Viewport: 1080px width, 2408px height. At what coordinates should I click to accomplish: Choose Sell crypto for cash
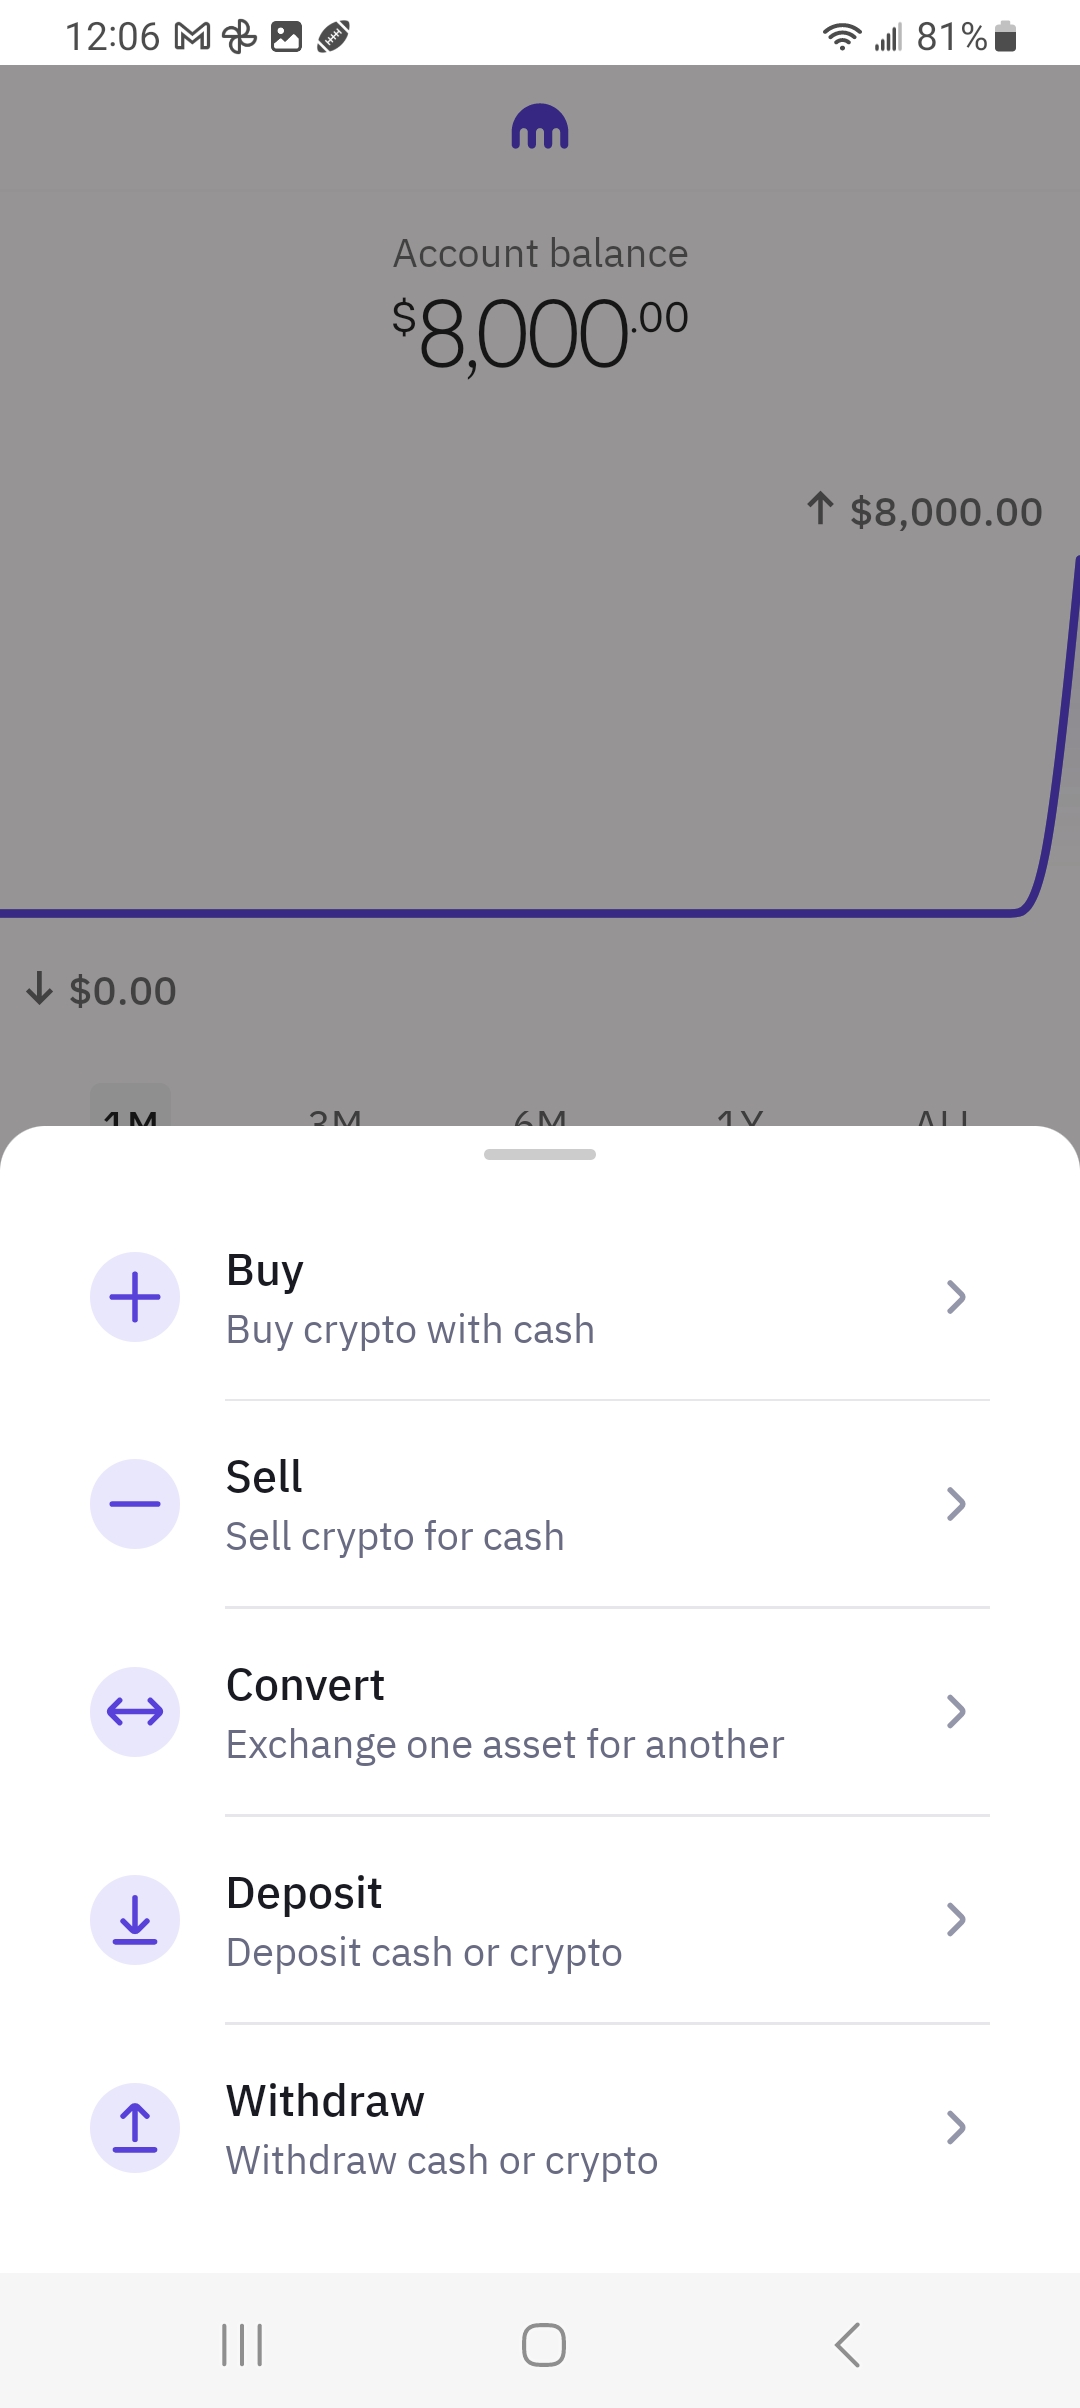(395, 1537)
